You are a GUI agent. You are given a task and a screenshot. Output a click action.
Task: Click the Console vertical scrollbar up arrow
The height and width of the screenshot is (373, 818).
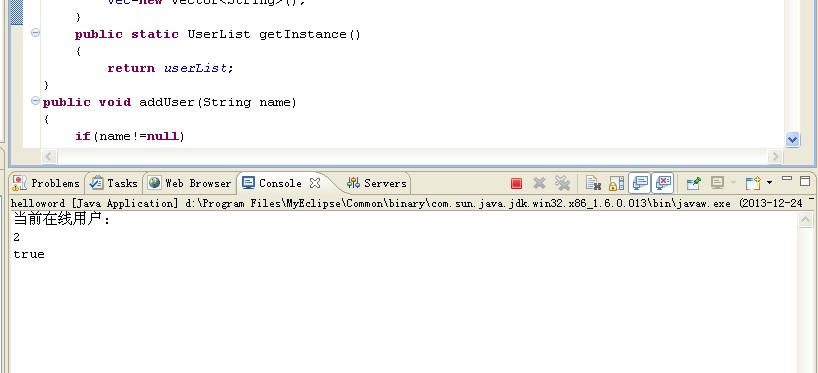tap(805, 220)
